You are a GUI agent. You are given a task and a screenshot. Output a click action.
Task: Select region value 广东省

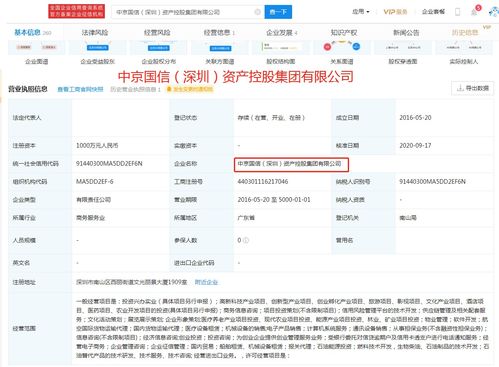pos(246,217)
